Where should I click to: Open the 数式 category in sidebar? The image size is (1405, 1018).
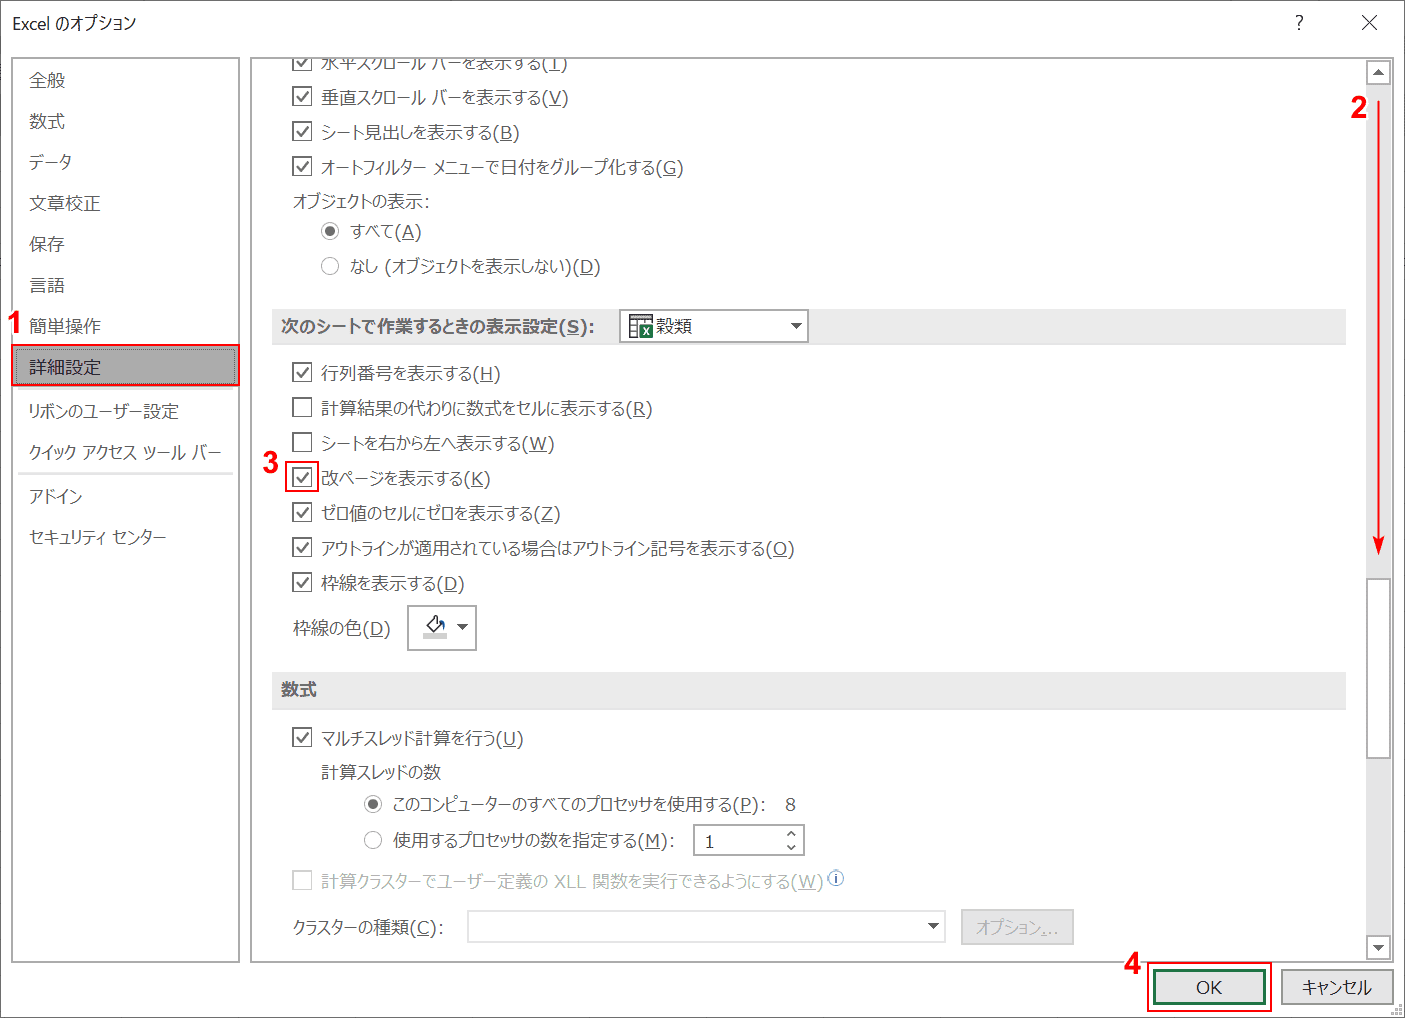pyautogui.click(x=126, y=121)
